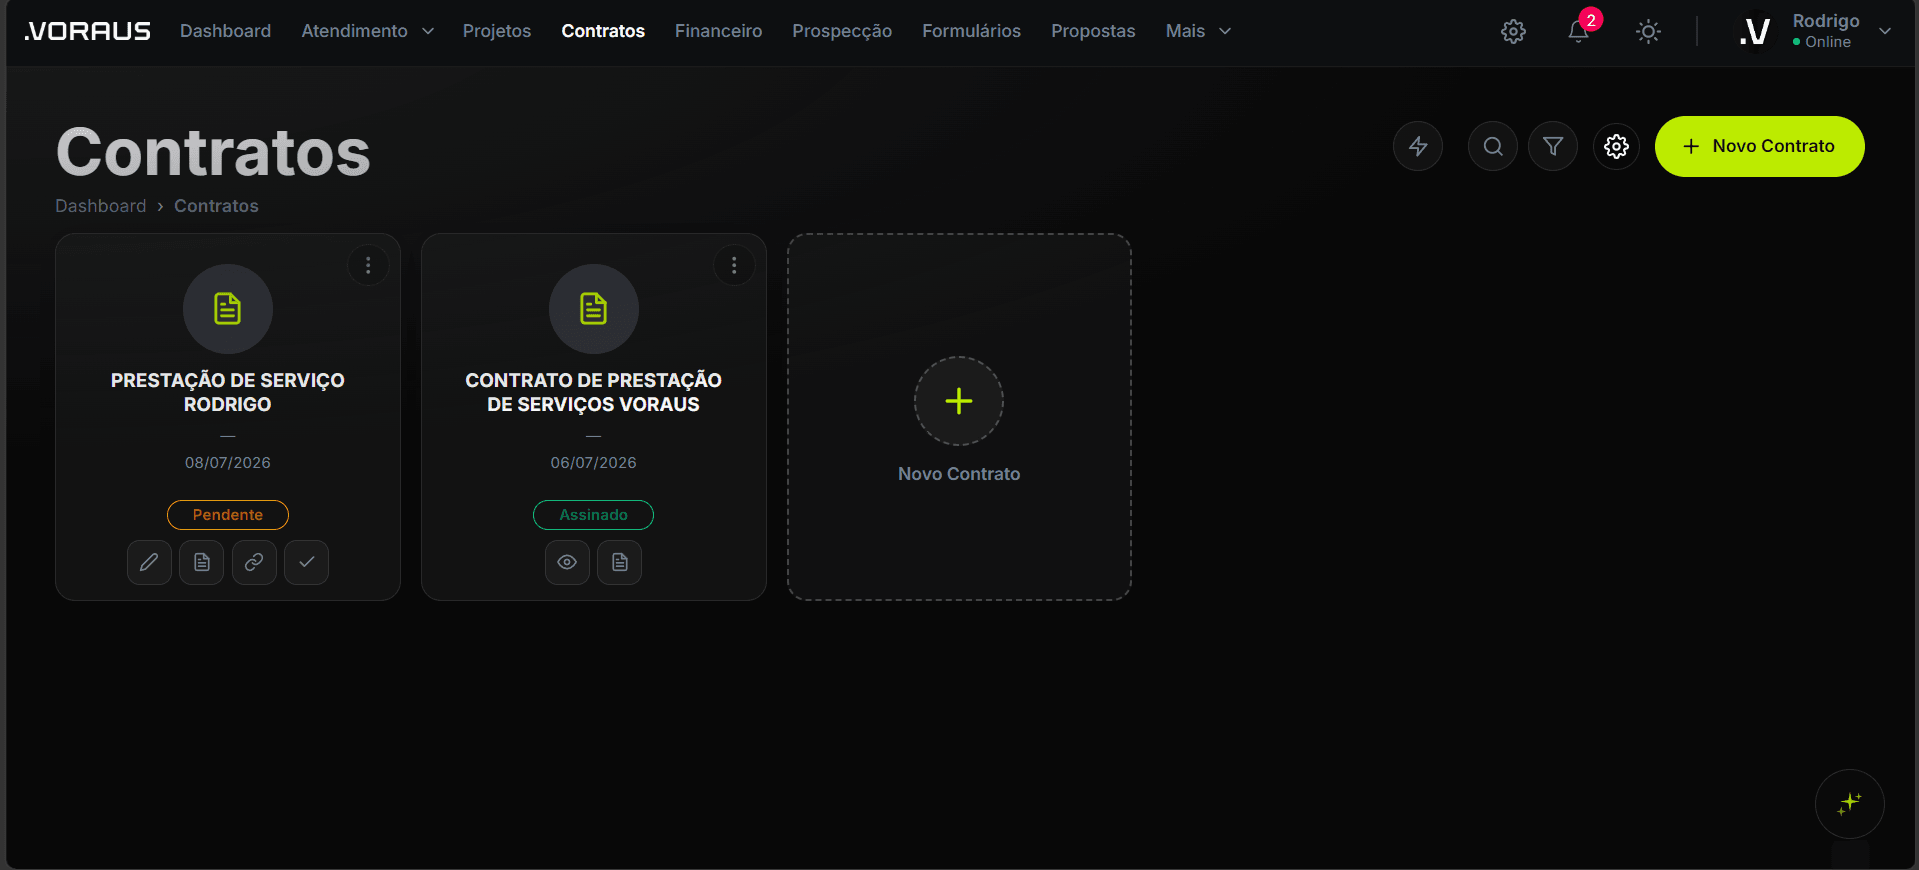Go to the Propostas nav item
The height and width of the screenshot is (870, 1919).
(1093, 31)
